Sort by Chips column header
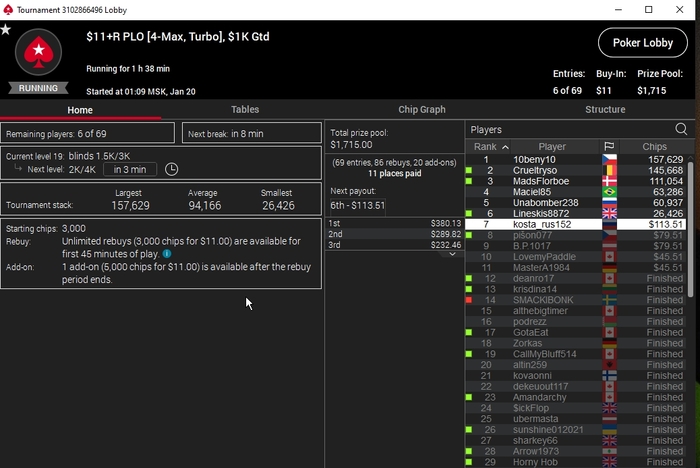This screenshot has height=468, width=700. pyautogui.click(x=654, y=146)
